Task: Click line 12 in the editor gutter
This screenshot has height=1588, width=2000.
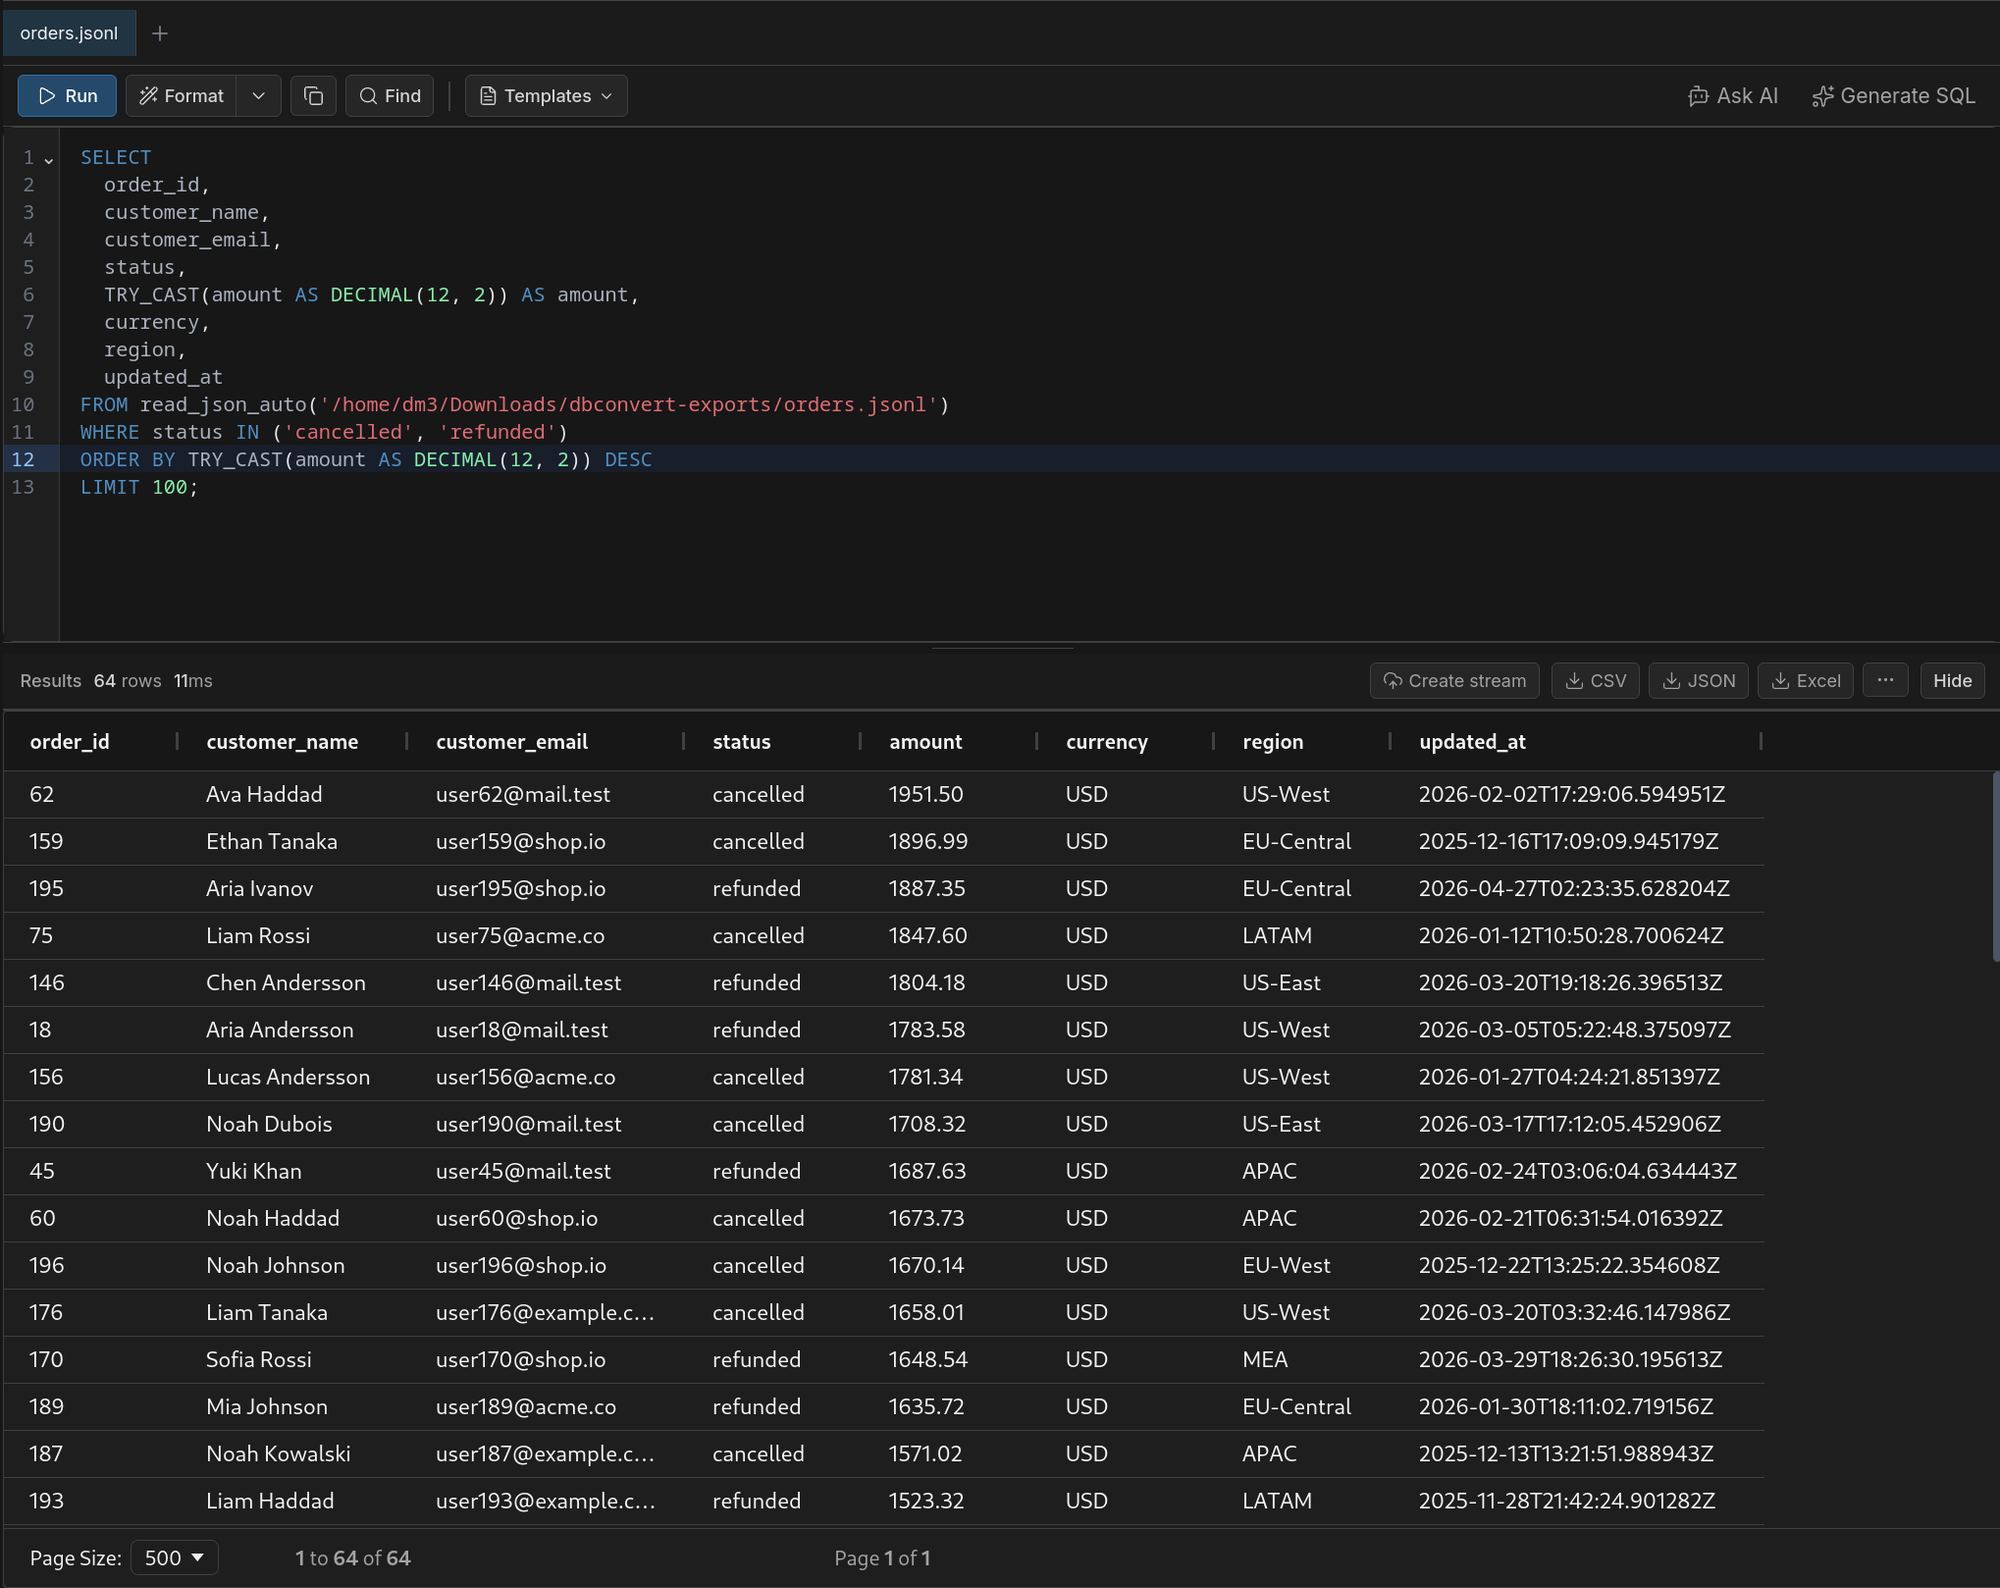Action: tap(23, 460)
